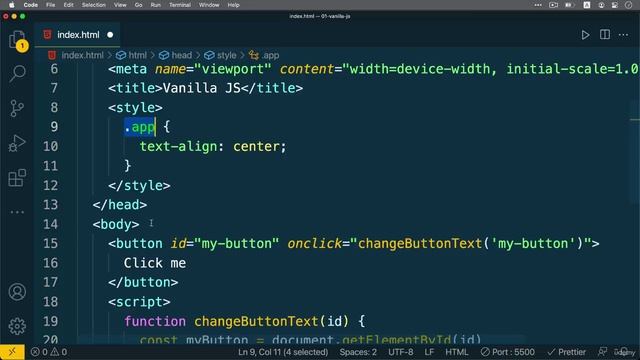Open the Run menu
640x360 pixels.
click(x=156, y=5)
